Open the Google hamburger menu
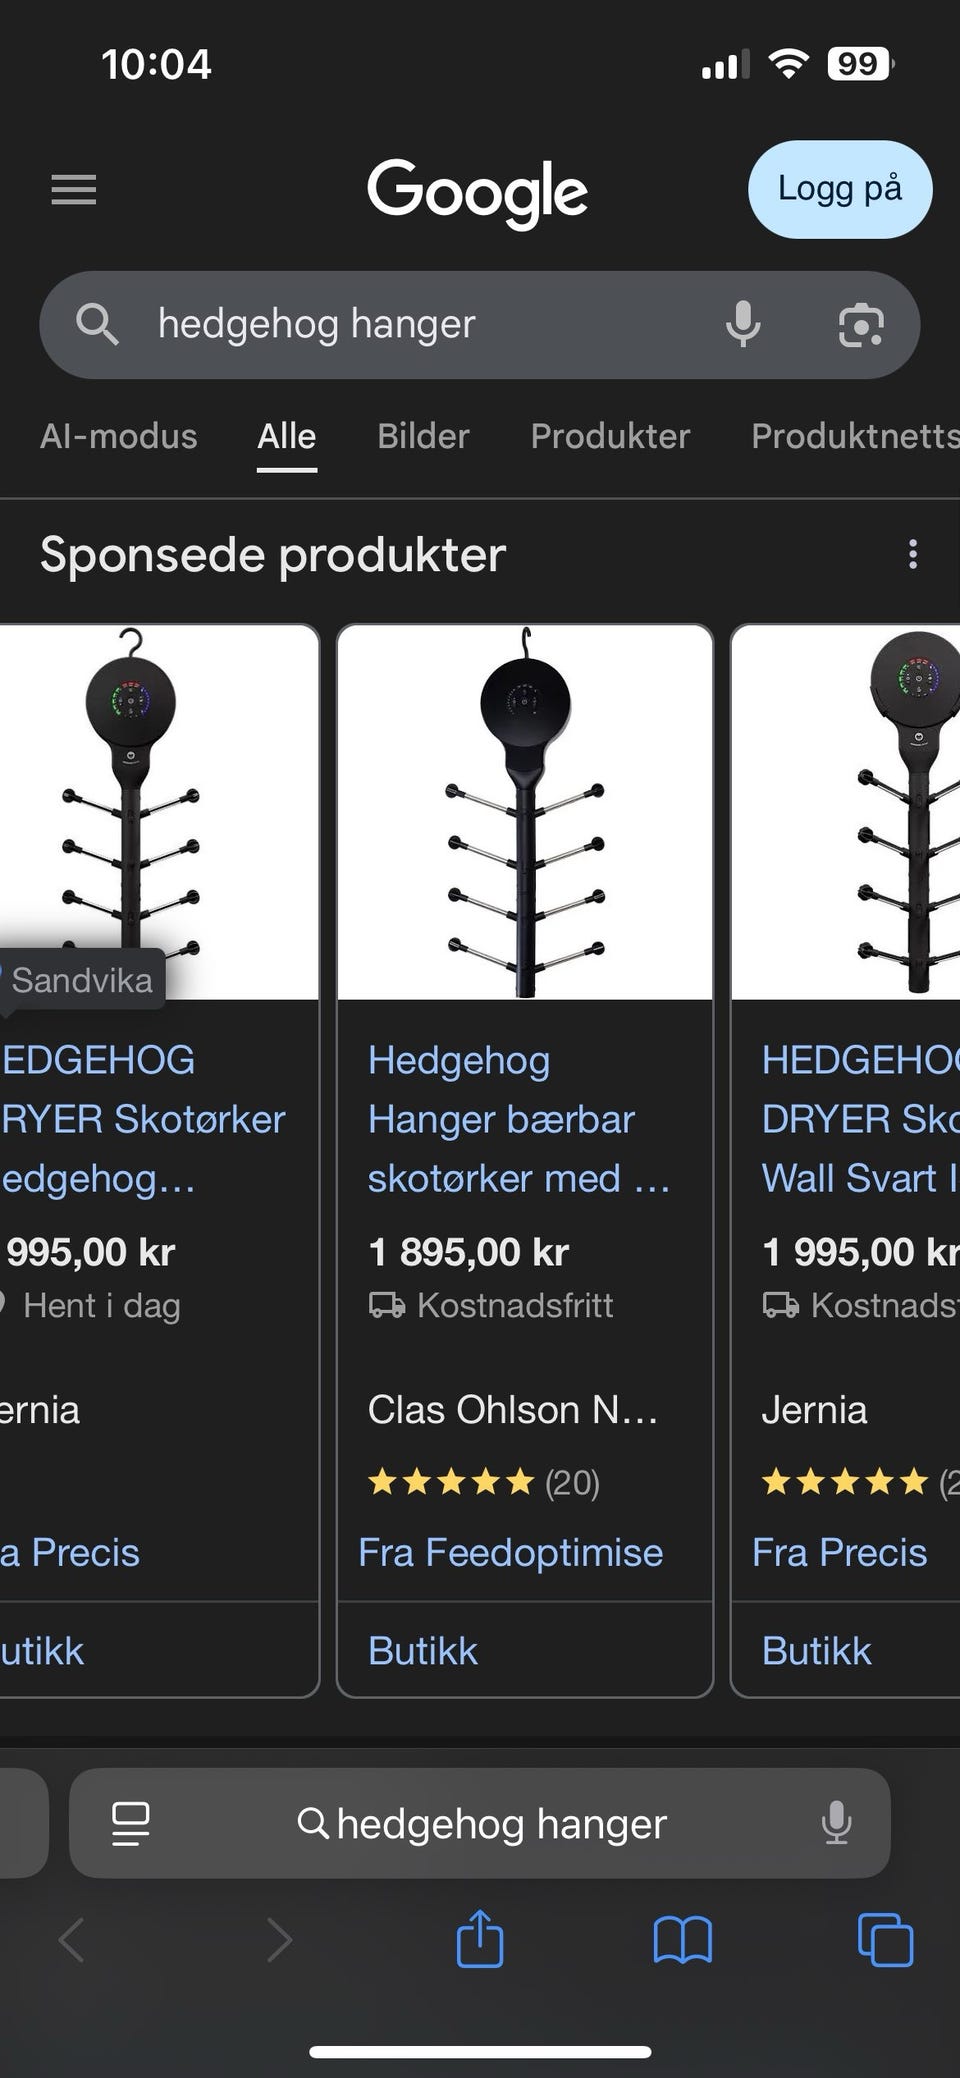Screen dimensions: 960x2078 (x=74, y=189)
